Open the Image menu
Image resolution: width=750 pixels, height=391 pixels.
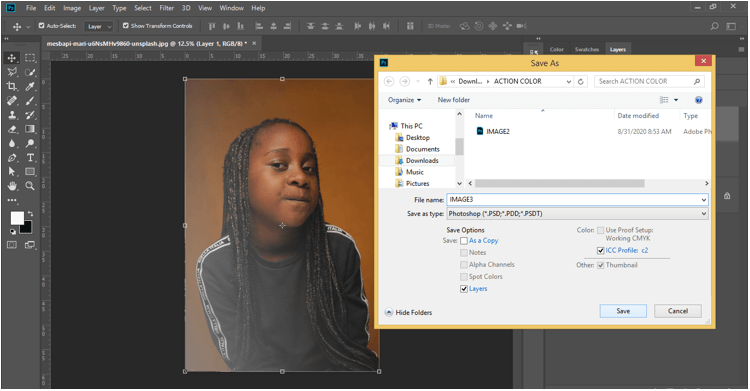click(72, 8)
